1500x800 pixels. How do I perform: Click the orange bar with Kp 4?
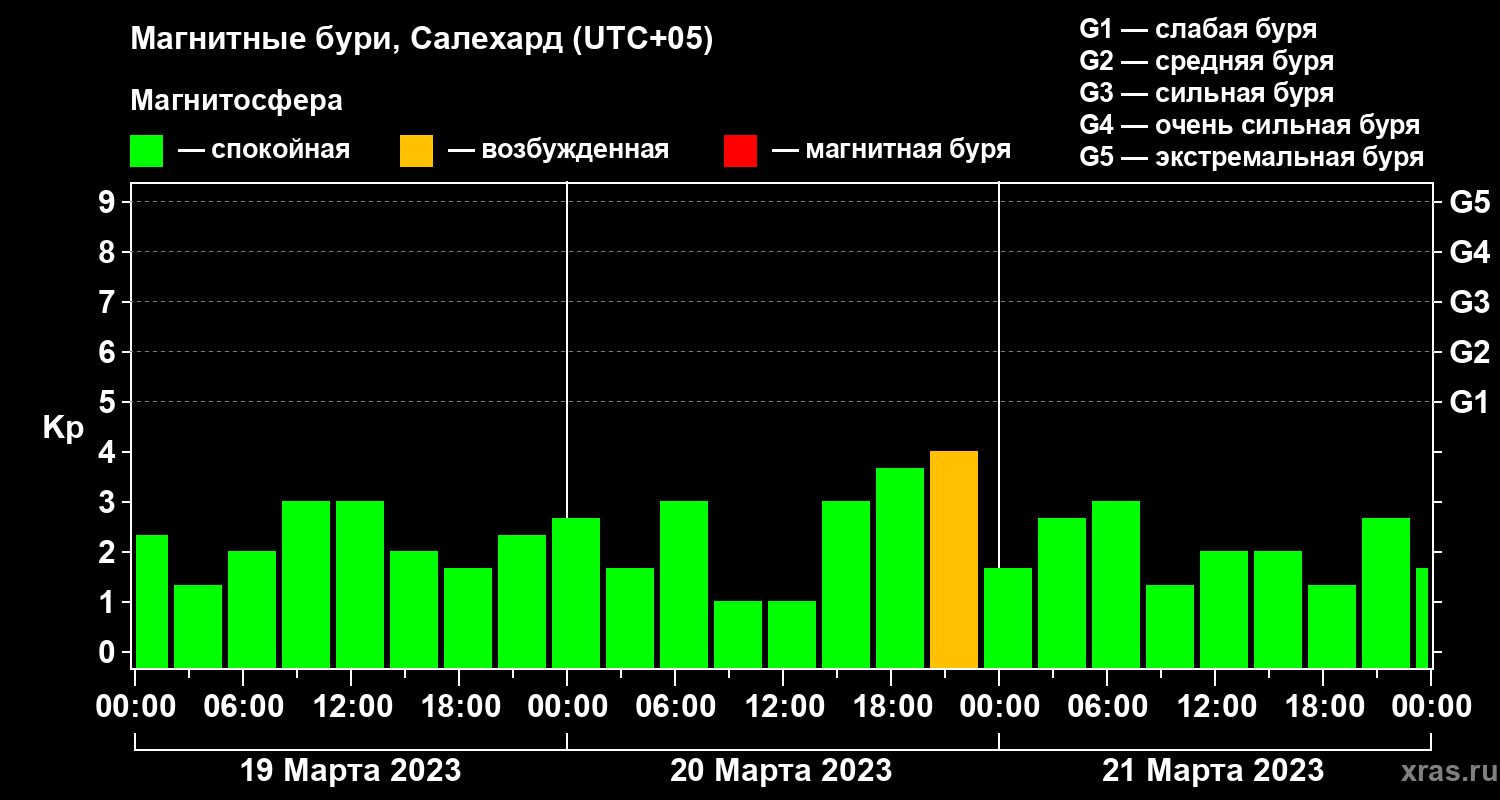[x=954, y=560]
